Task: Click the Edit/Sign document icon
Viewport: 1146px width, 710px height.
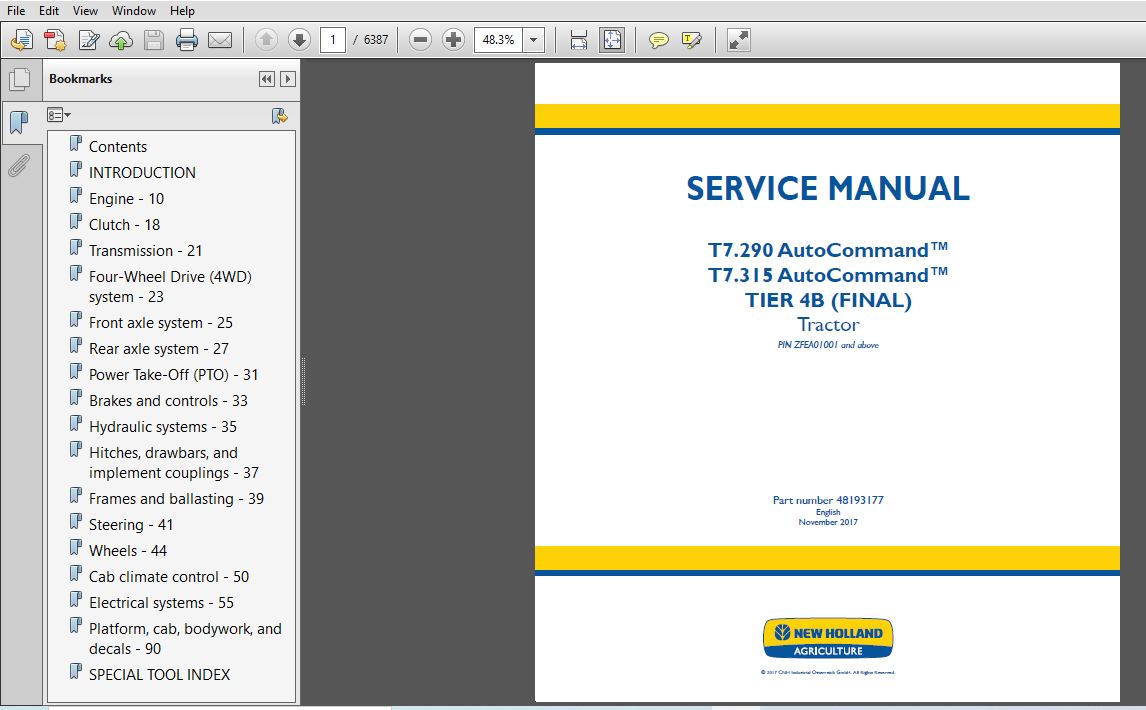Action: click(89, 39)
